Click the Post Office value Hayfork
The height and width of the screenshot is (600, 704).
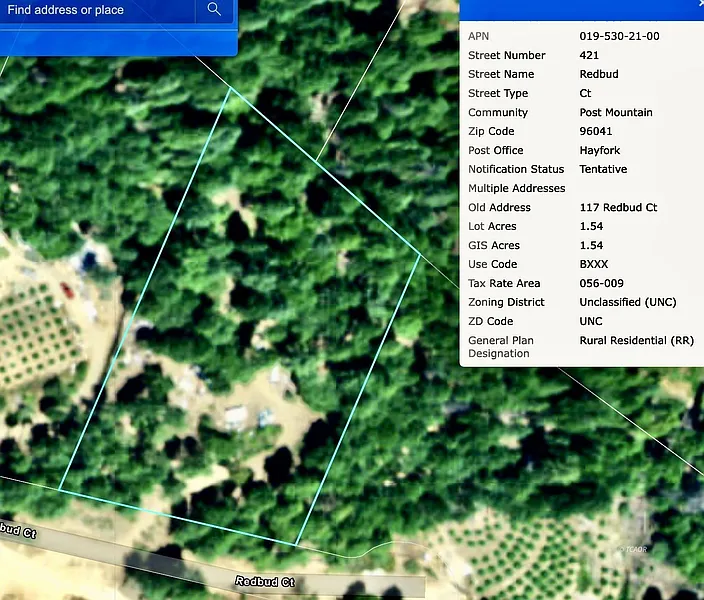(x=600, y=151)
